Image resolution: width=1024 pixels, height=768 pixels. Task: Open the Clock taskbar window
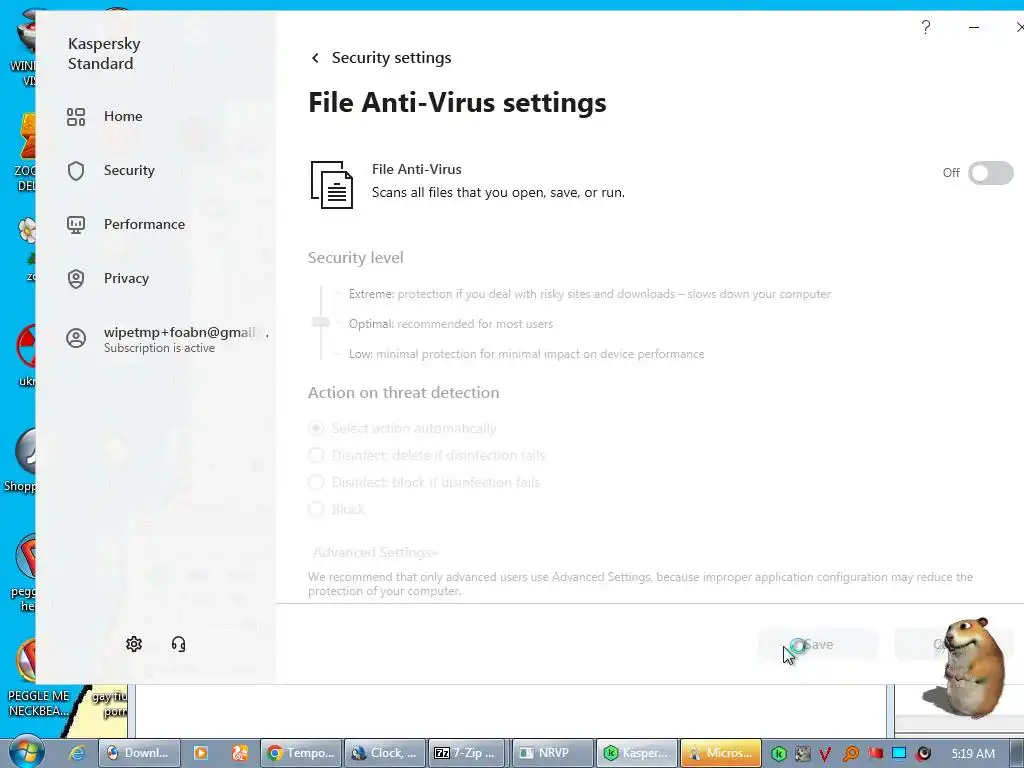[384, 753]
